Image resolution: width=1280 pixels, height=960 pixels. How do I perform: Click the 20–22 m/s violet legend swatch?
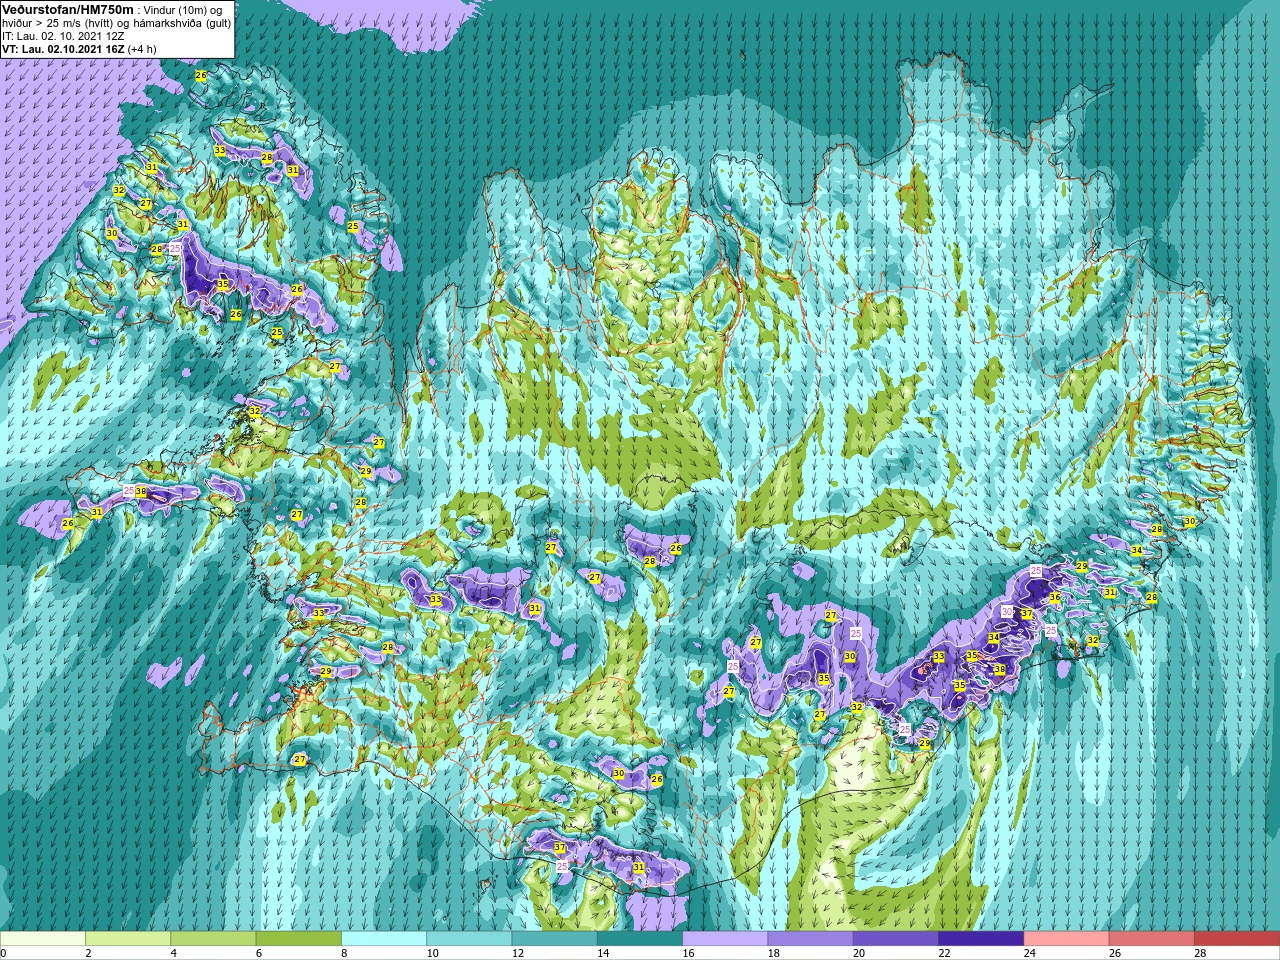tap(895, 938)
